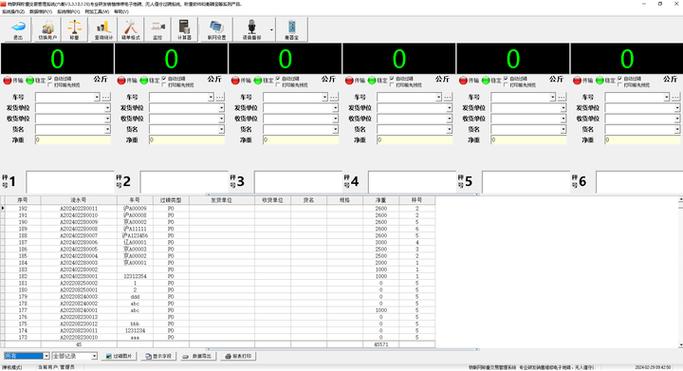This screenshot has height=371, width=683.
Task: Click the 报表打印 print button
Action: click(238, 356)
